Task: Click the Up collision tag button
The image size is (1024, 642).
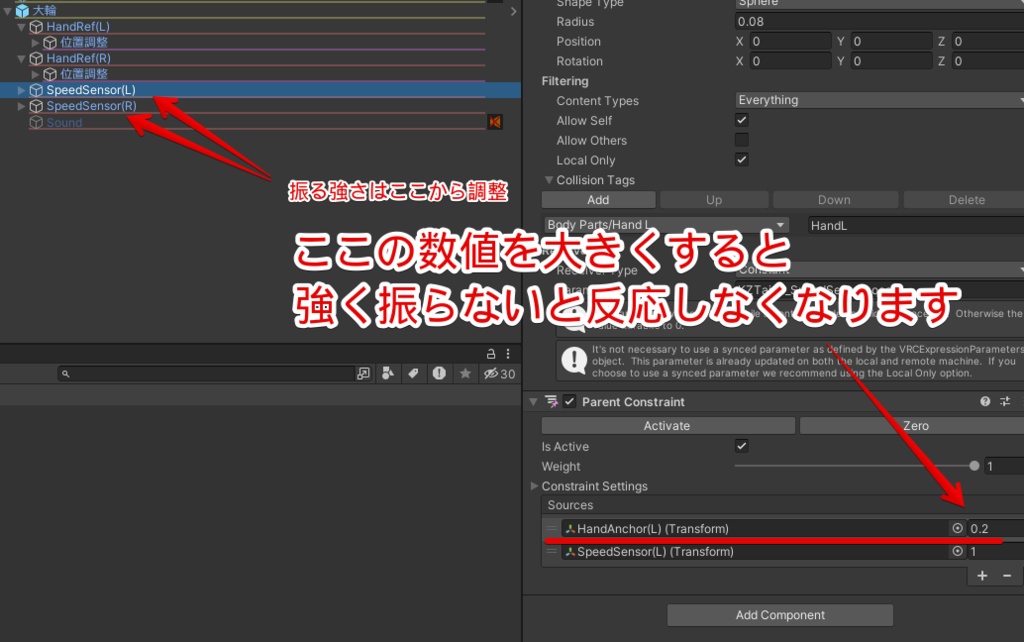Action: pos(714,200)
